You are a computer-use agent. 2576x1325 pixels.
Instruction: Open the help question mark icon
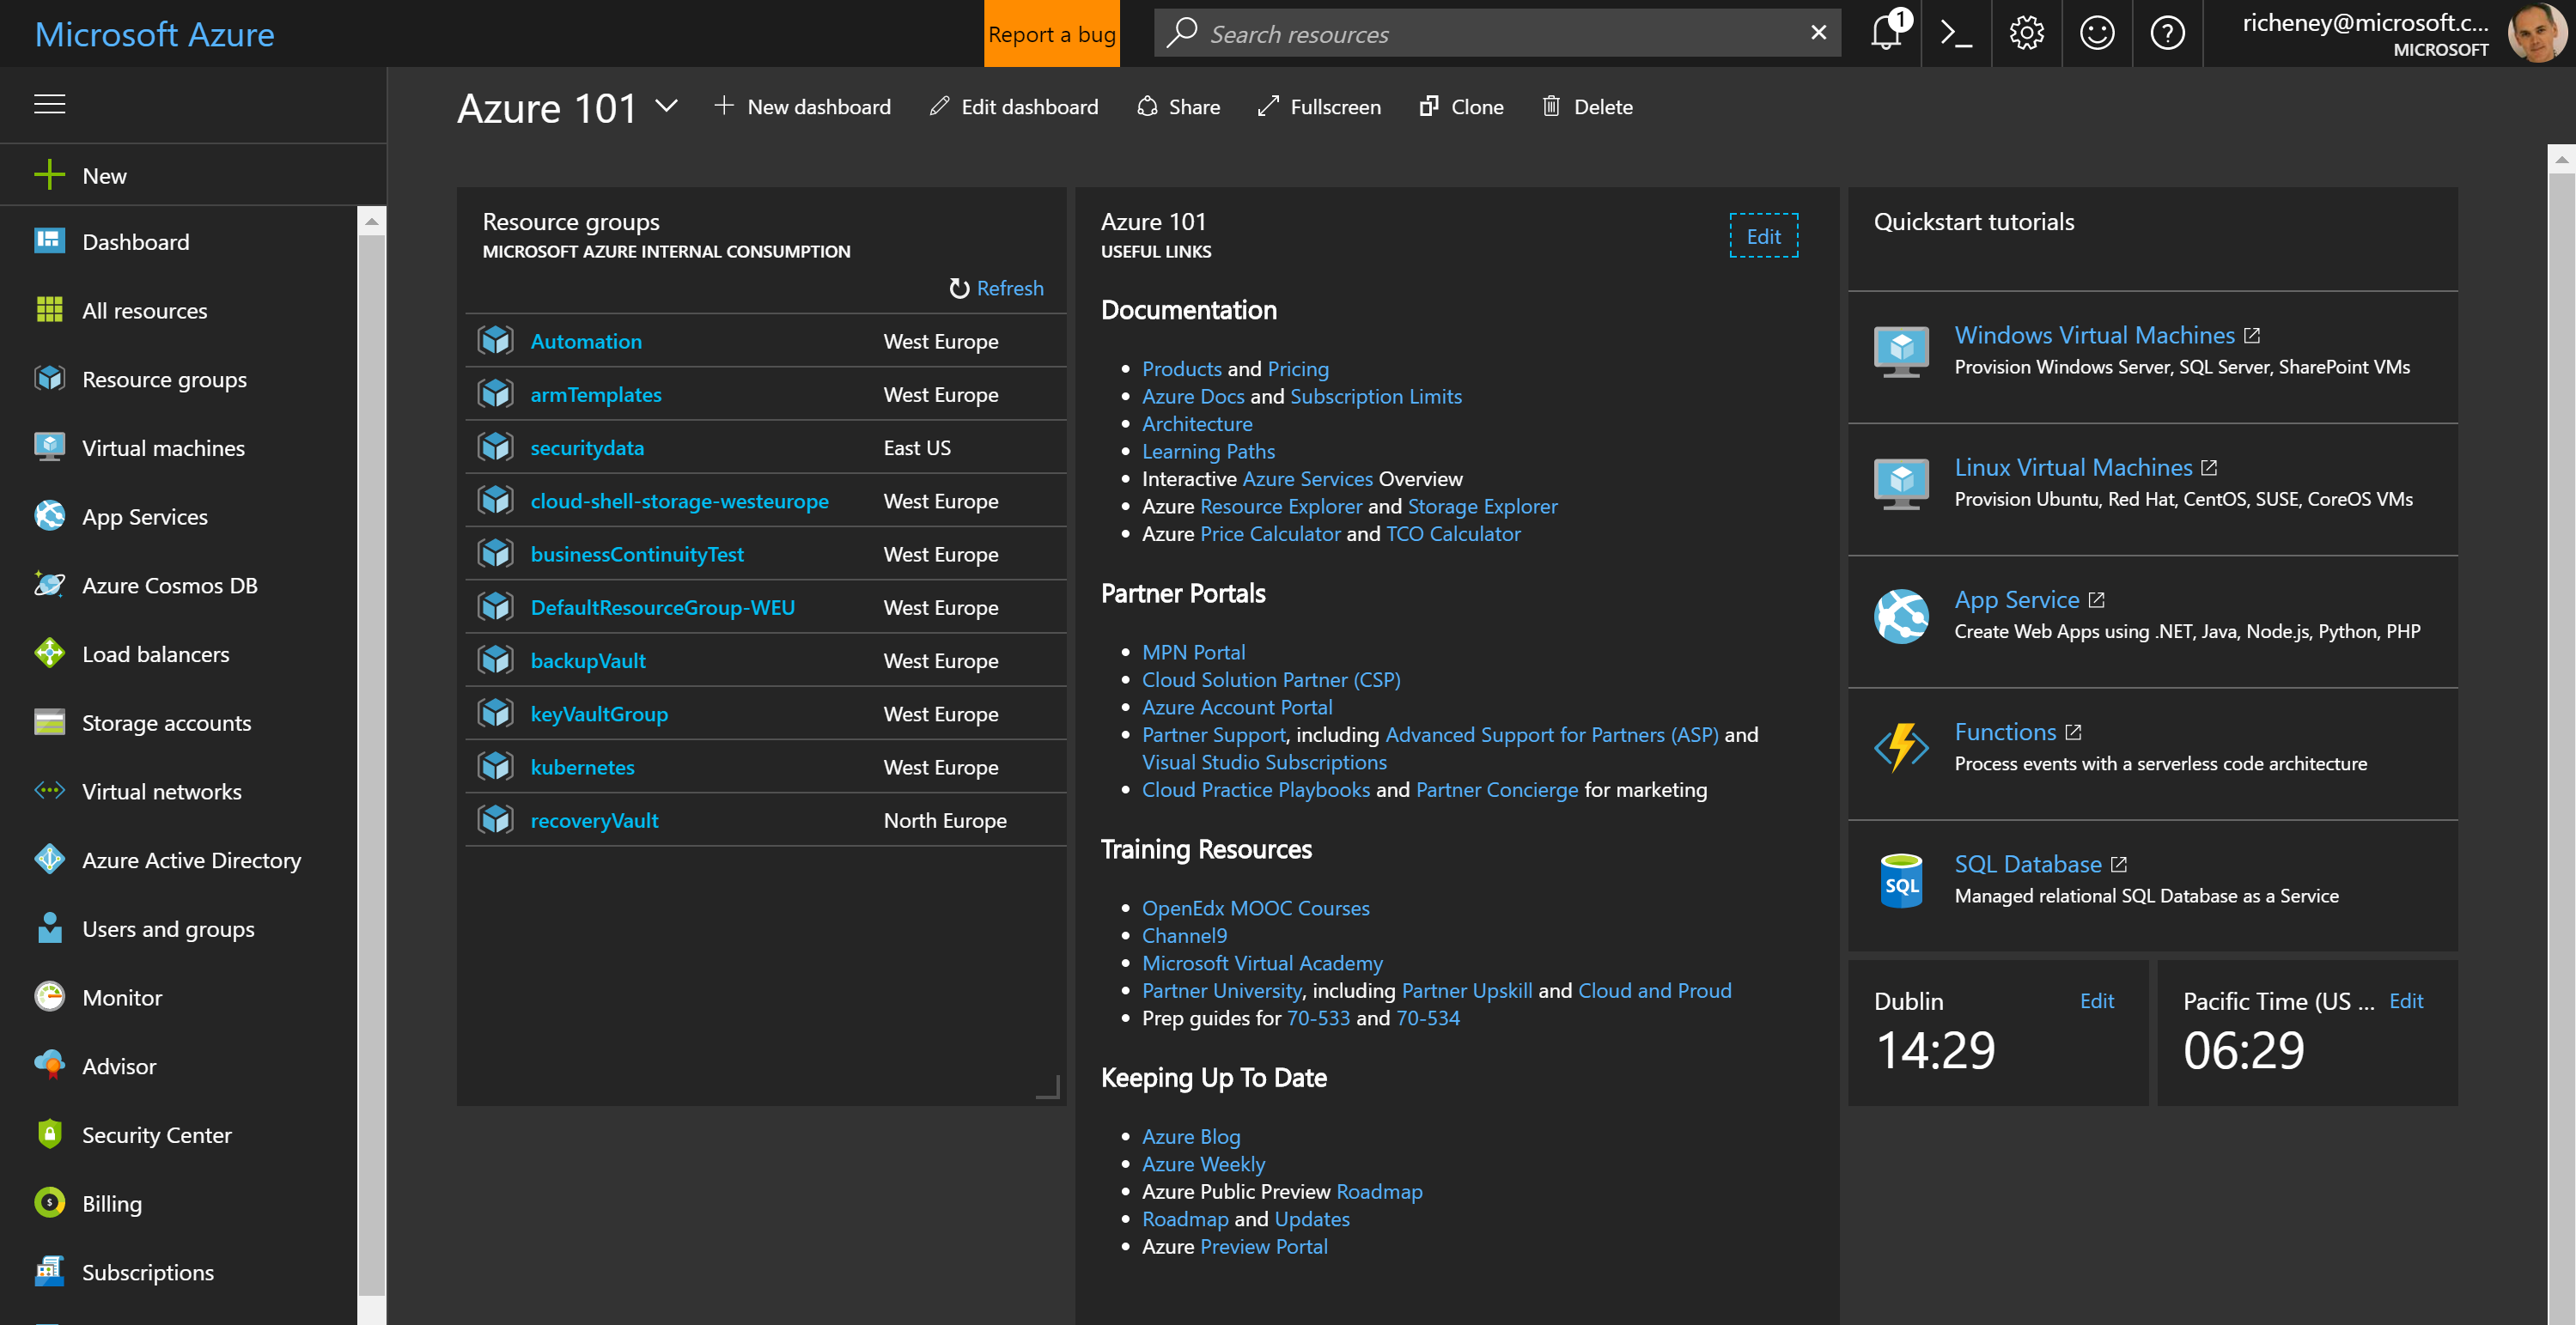2167,33
